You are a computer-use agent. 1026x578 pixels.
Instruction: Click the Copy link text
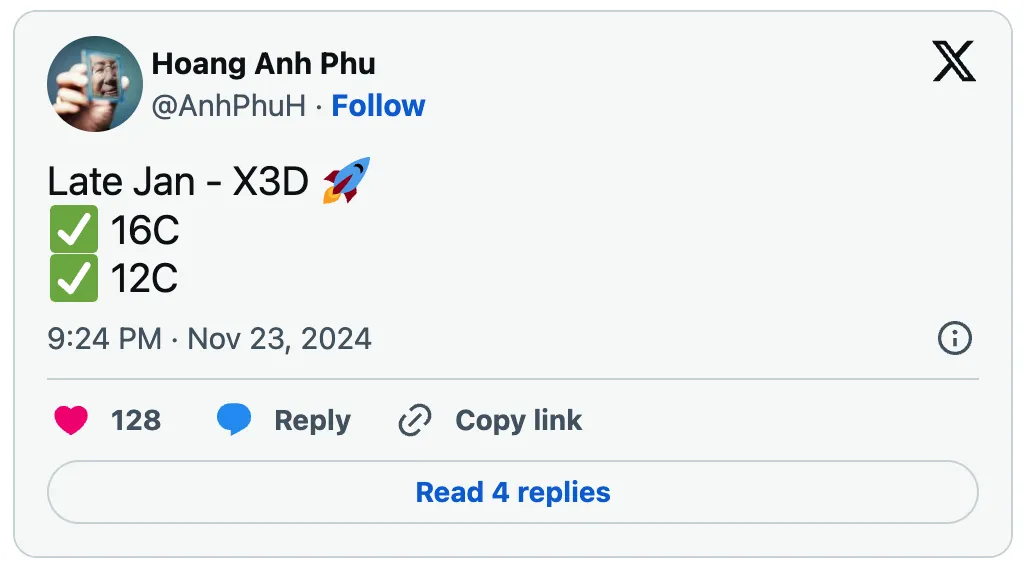519,420
